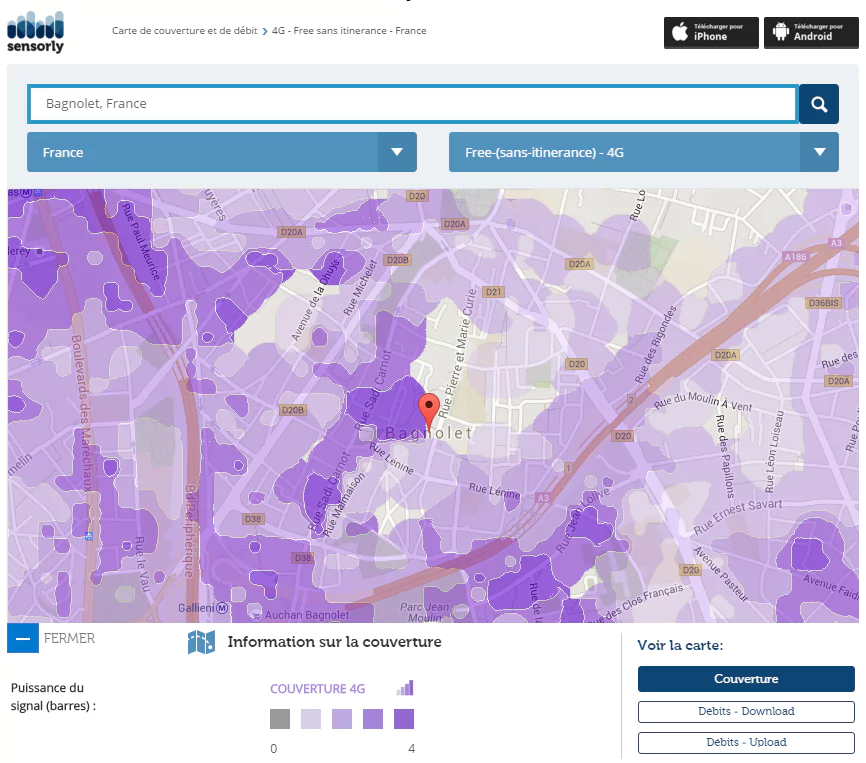The width and height of the screenshot is (866, 763).
Task: Click the Bagnolet, France search field
Action: pos(412,104)
